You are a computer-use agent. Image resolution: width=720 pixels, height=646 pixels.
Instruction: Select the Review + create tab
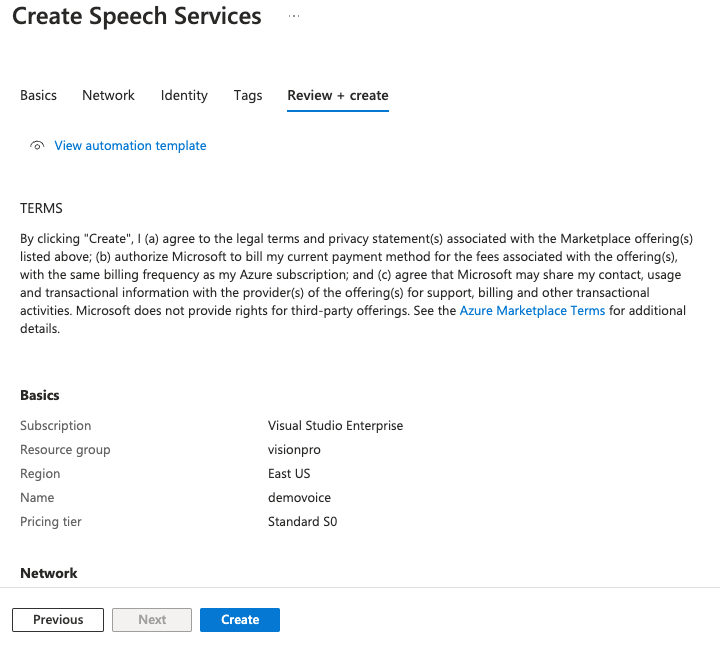pyautogui.click(x=337, y=95)
